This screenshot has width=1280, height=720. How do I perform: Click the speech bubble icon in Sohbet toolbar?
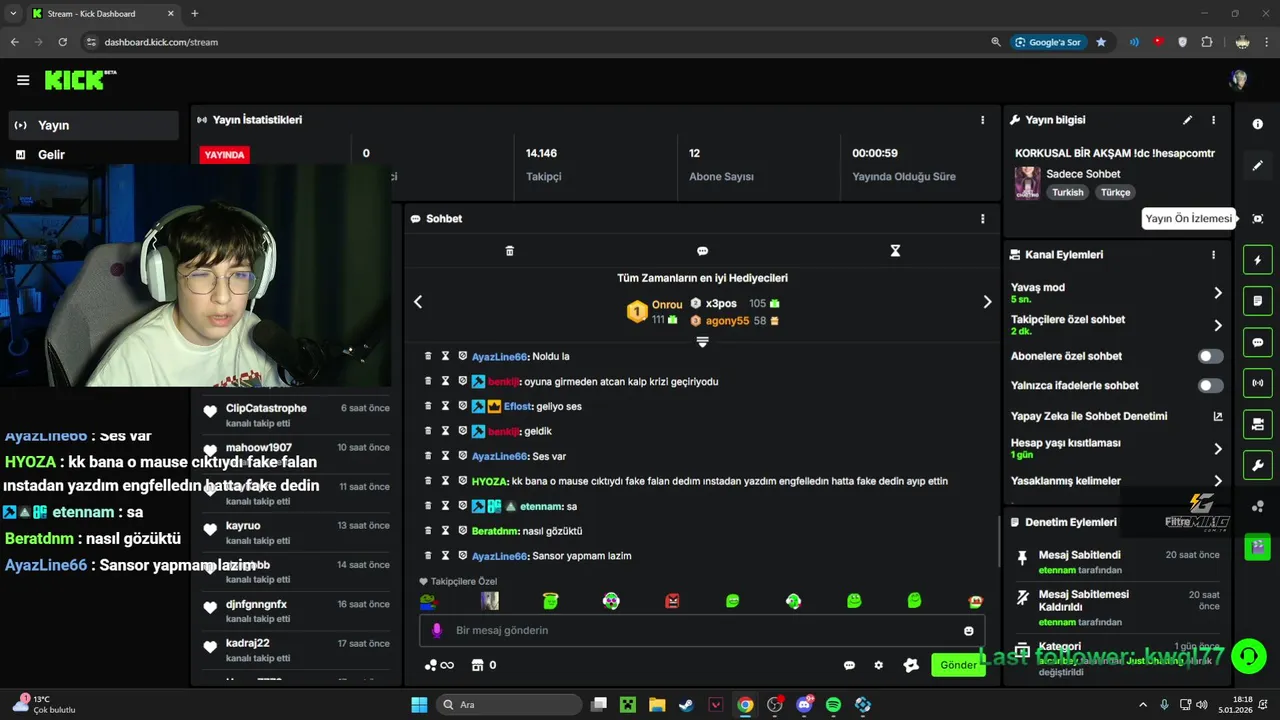point(702,251)
